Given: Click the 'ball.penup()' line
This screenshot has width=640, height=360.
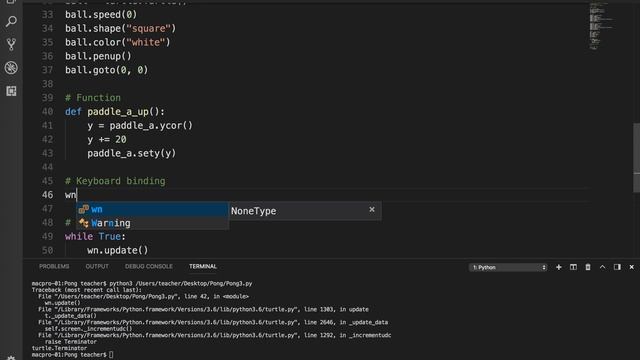Looking at the screenshot, I should point(98,56).
